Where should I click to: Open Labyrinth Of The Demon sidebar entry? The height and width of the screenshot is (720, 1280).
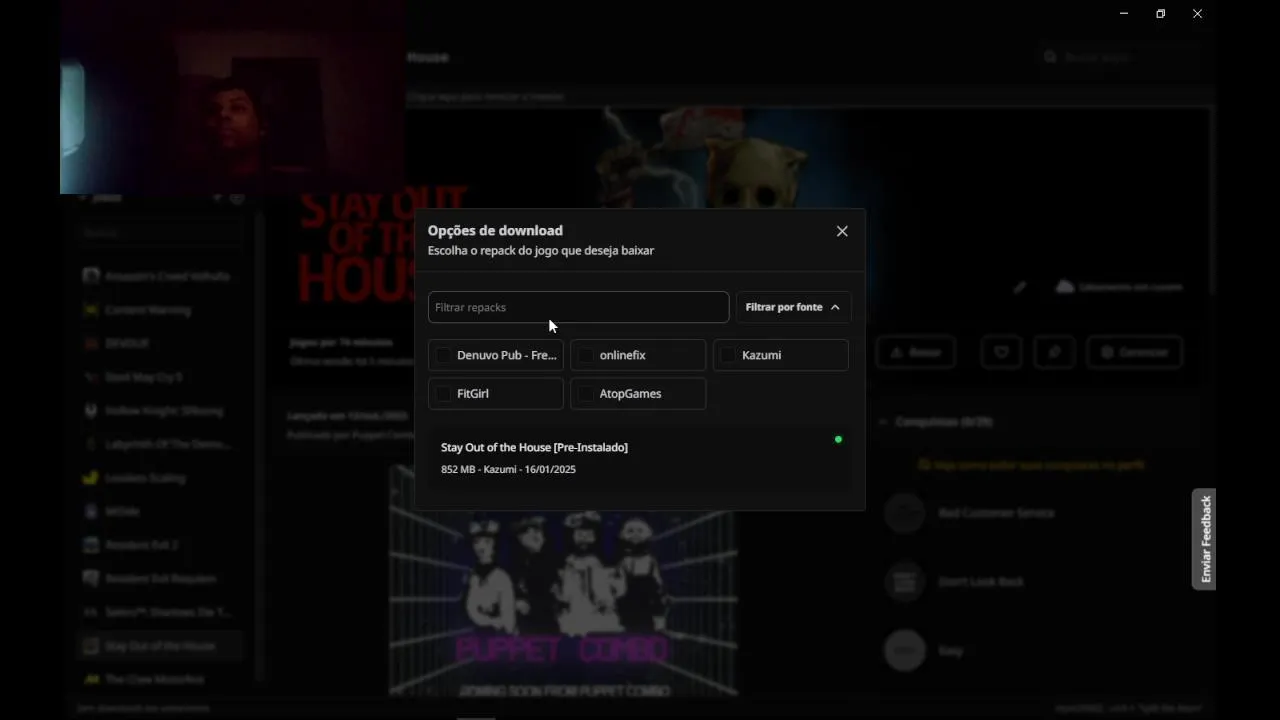159,444
